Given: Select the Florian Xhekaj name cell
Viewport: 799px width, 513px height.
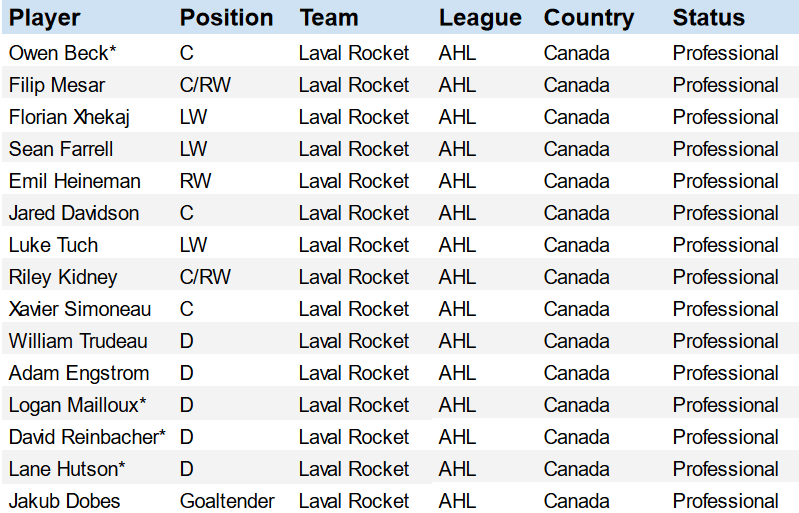Looking at the screenshot, I should point(69,117).
